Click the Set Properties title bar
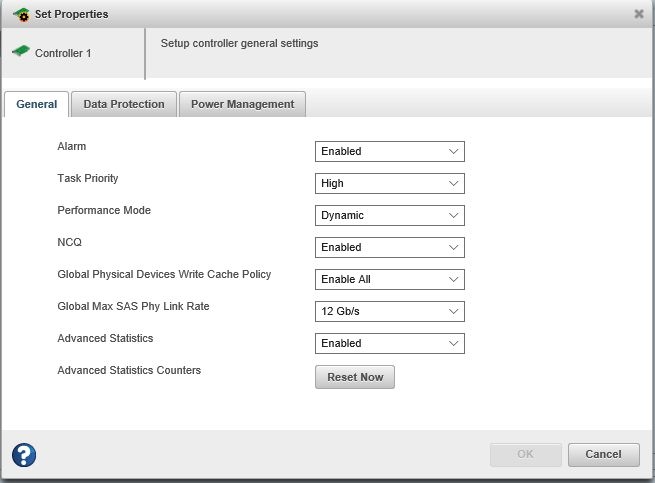Viewport: 655px width, 483px height. [x=300, y=14]
